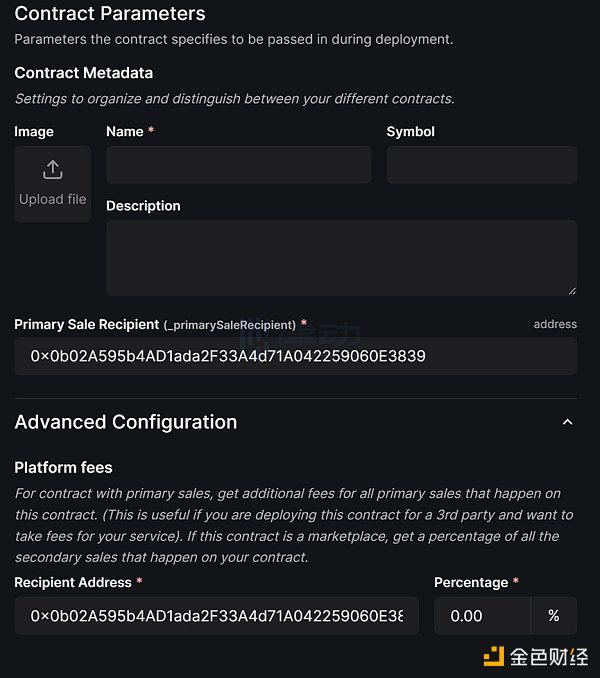This screenshot has height=678, width=600.
Task: Click the Percentage label text
Action: 470,582
